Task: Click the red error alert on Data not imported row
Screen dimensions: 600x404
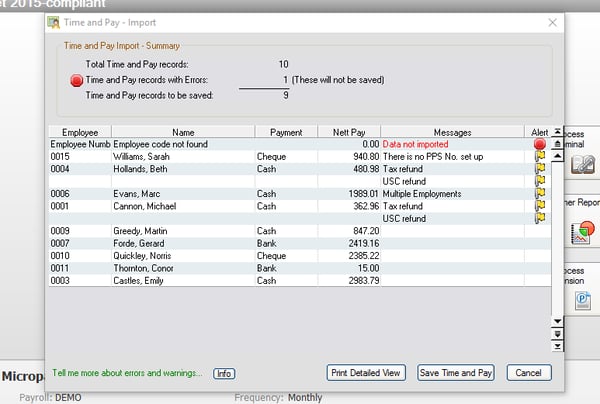Action: coord(540,144)
